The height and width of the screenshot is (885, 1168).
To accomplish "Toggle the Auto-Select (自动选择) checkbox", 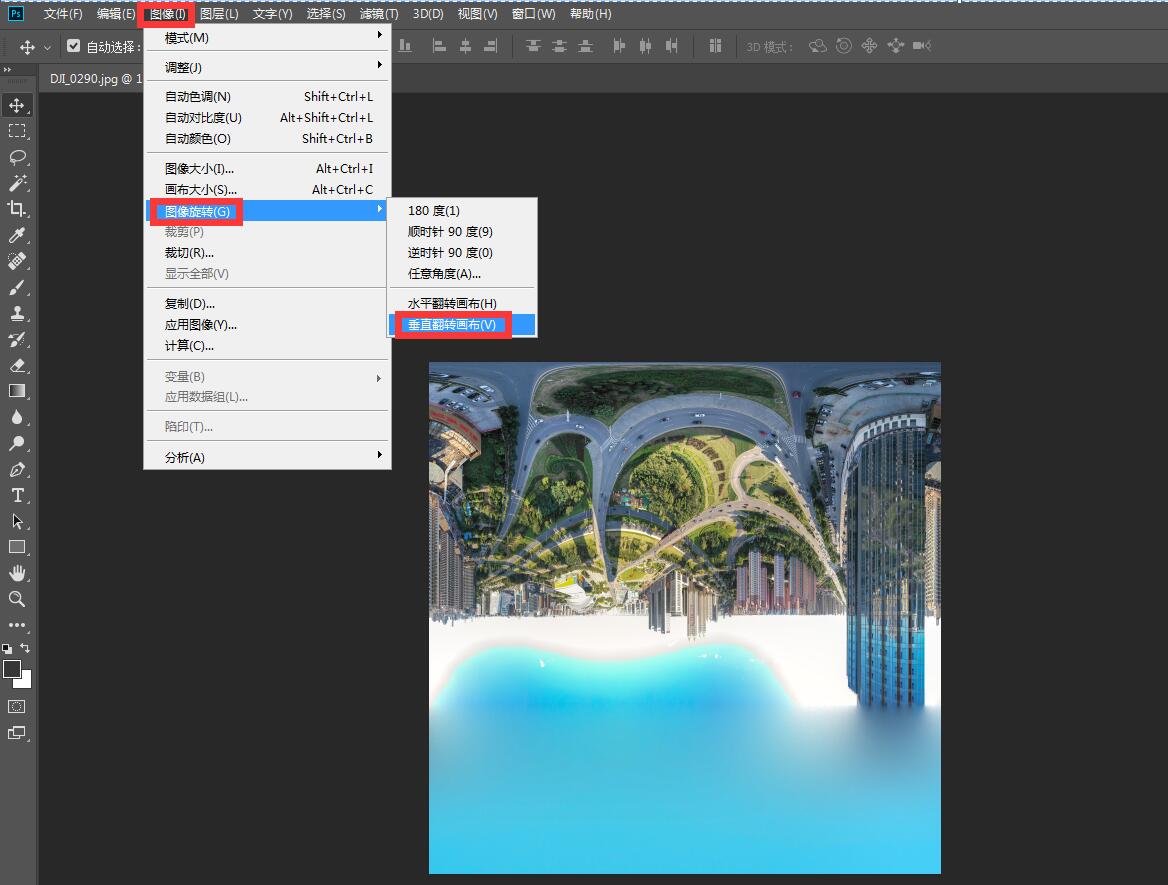I will coord(74,46).
